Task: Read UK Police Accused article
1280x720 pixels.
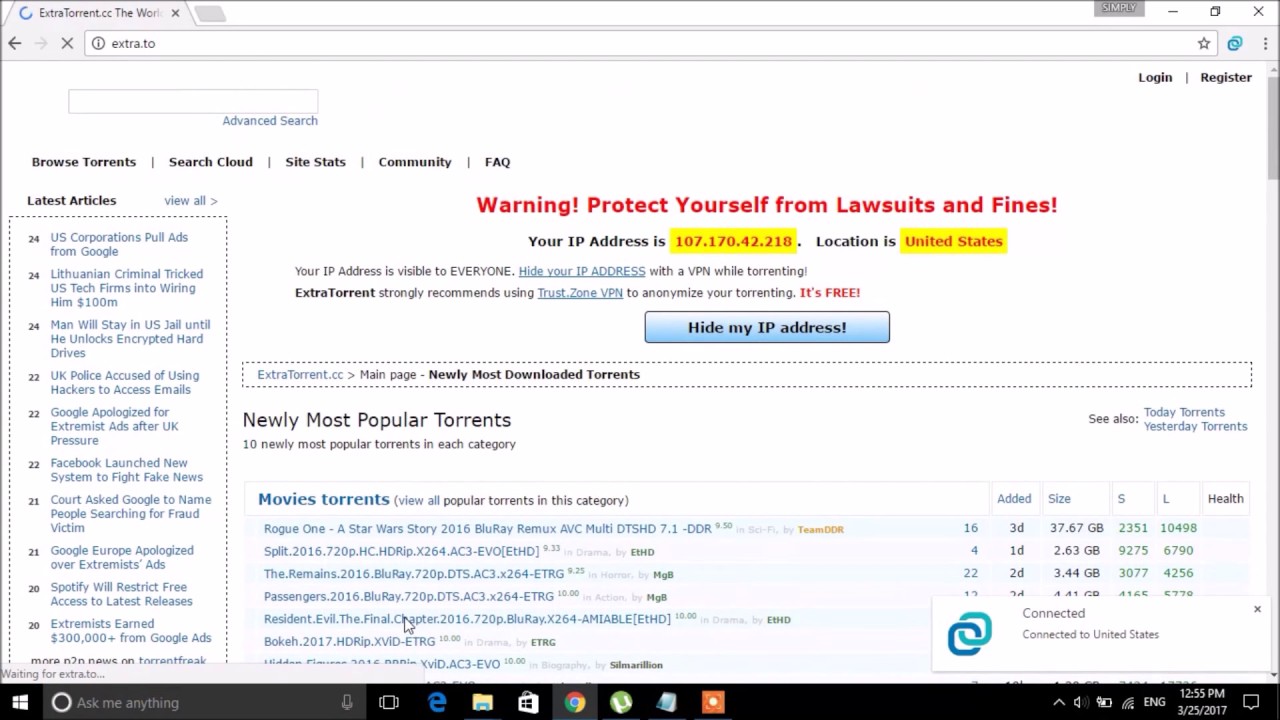Action: [125, 383]
